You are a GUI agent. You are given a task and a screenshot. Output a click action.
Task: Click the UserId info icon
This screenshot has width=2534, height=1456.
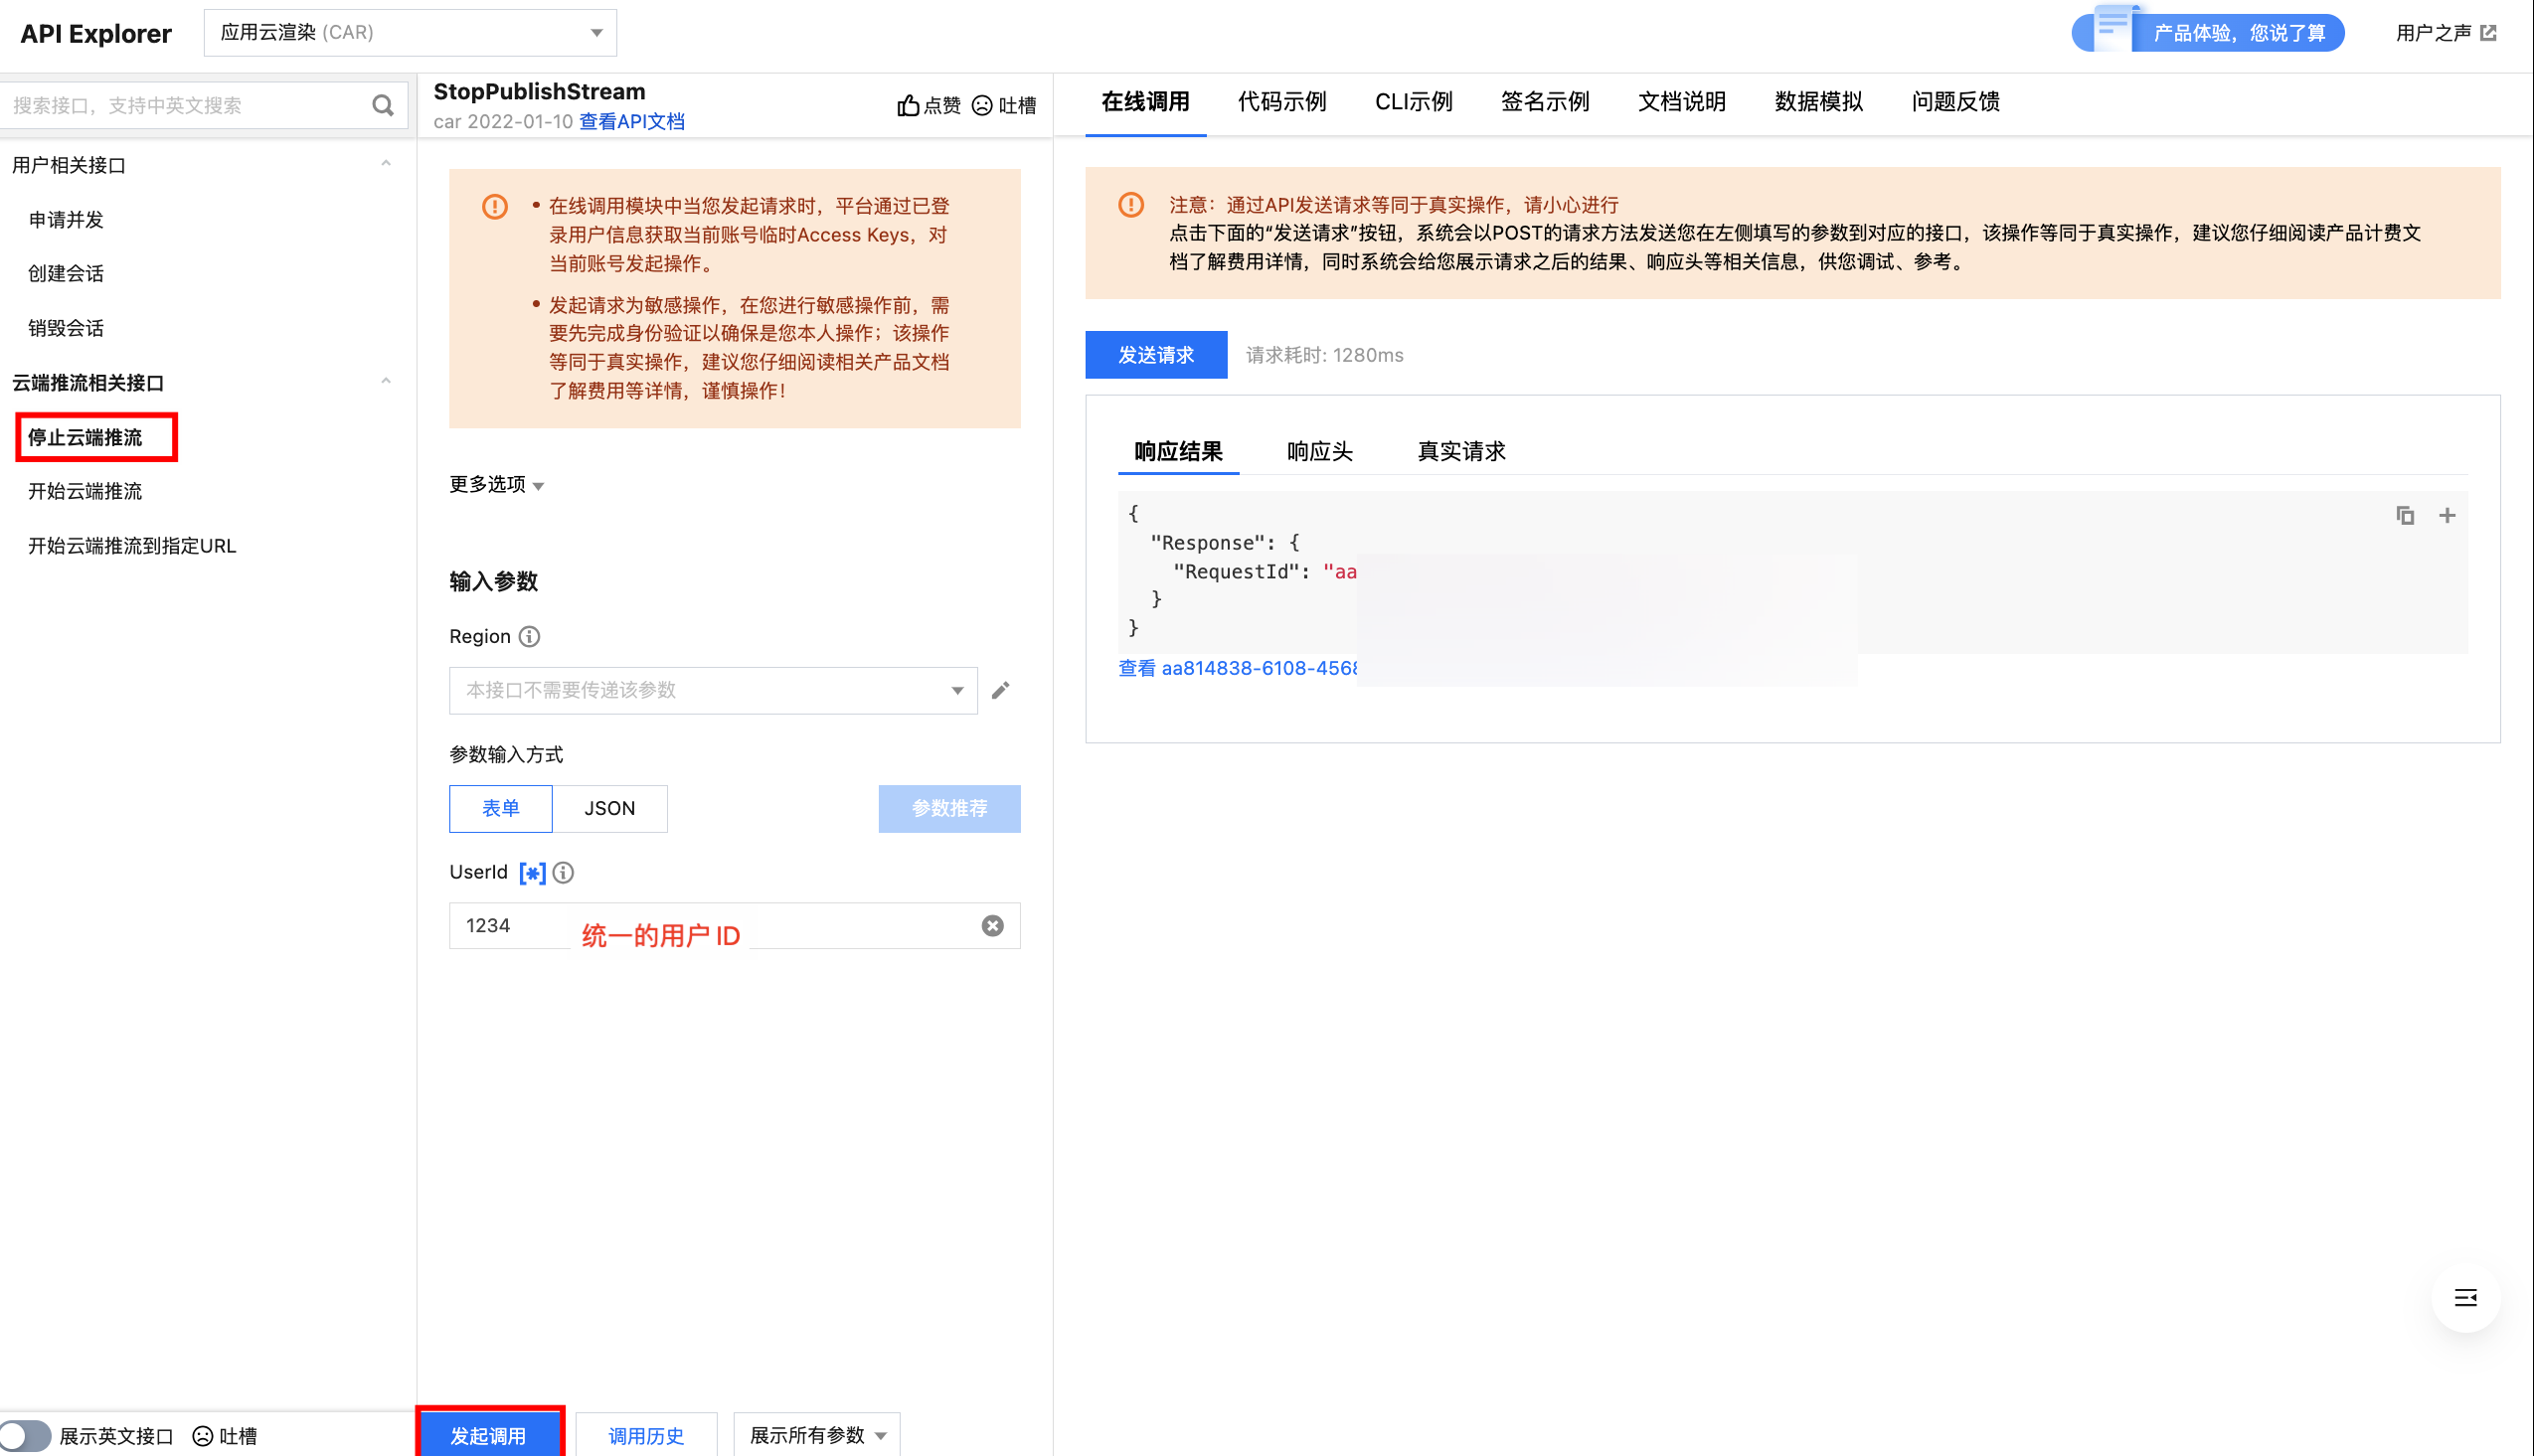(564, 873)
